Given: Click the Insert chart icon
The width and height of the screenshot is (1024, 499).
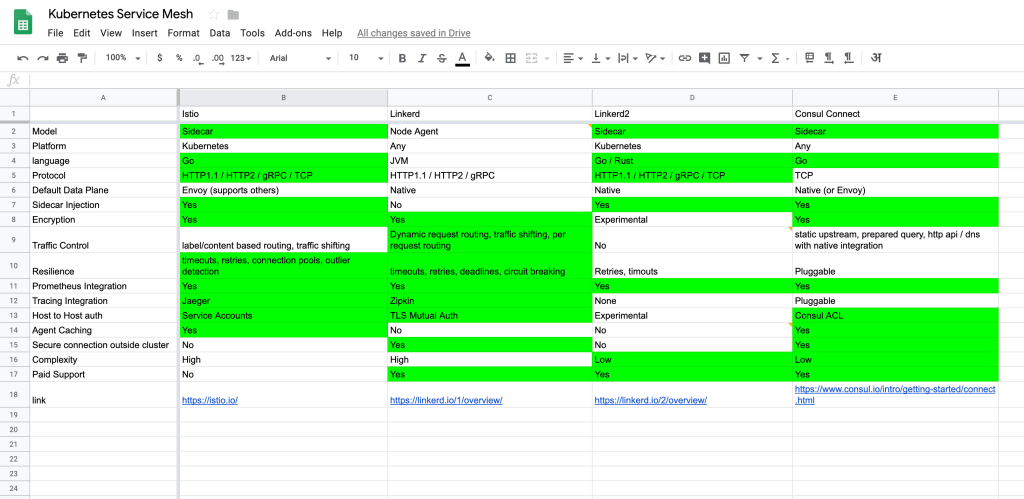Looking at the screenshot, I should (724, 58).
